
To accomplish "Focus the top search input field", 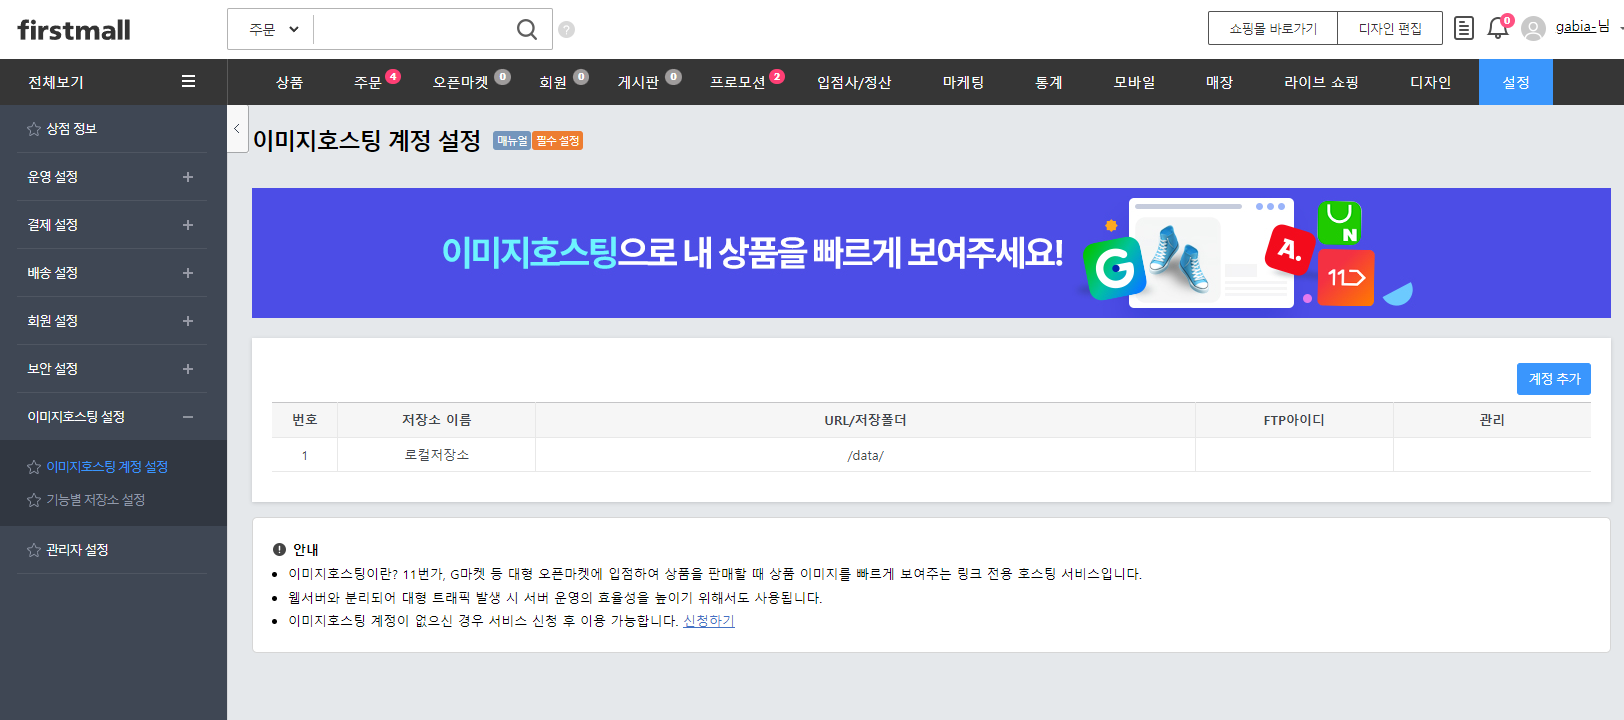I will [410, 30].
